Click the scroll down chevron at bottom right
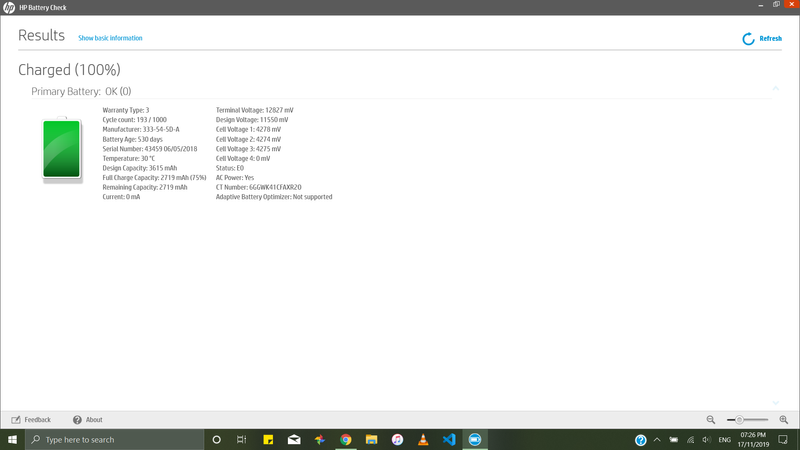The height and width of the screenshot is (450, 800). point(776,403)
